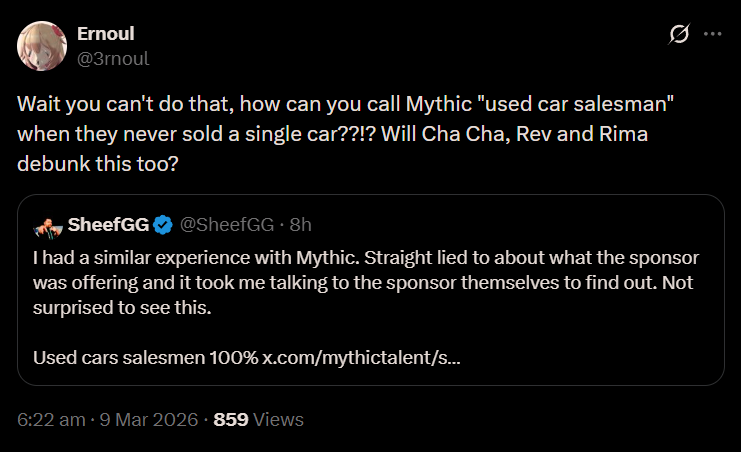
Task: Open SheefGG's small avatar in quoted post
Action: [46, 222]
